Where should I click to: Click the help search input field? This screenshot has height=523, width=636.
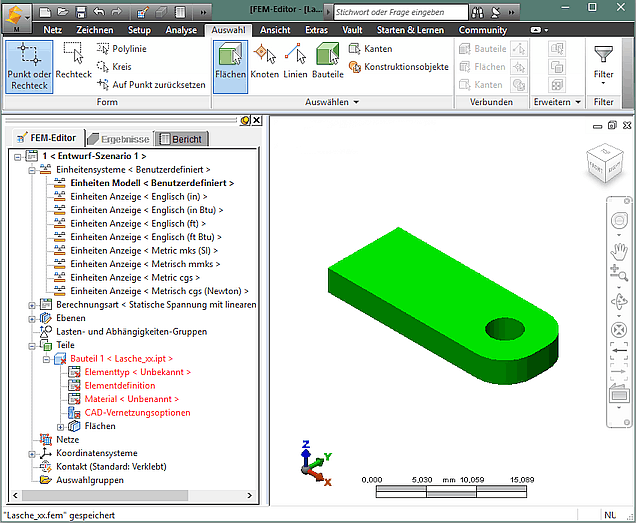click(x=399, y=13)
